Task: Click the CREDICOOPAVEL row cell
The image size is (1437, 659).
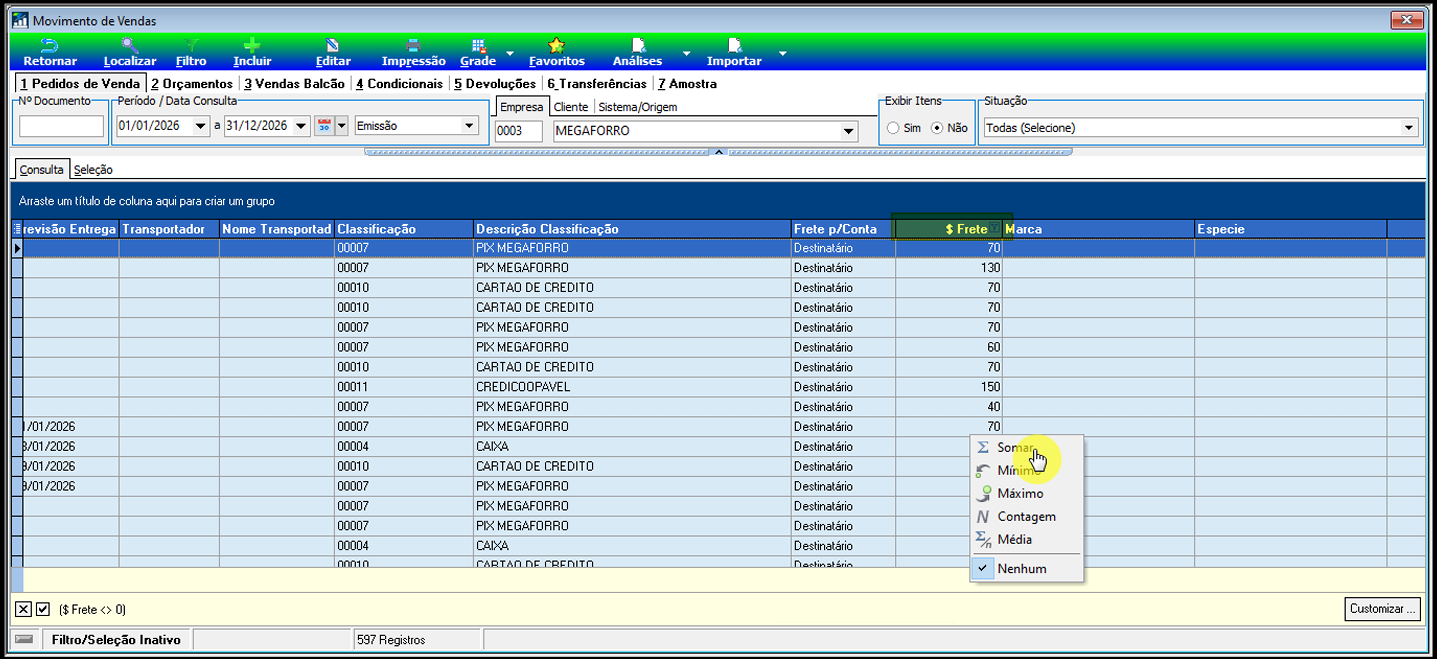Action: tap(632, 387)
